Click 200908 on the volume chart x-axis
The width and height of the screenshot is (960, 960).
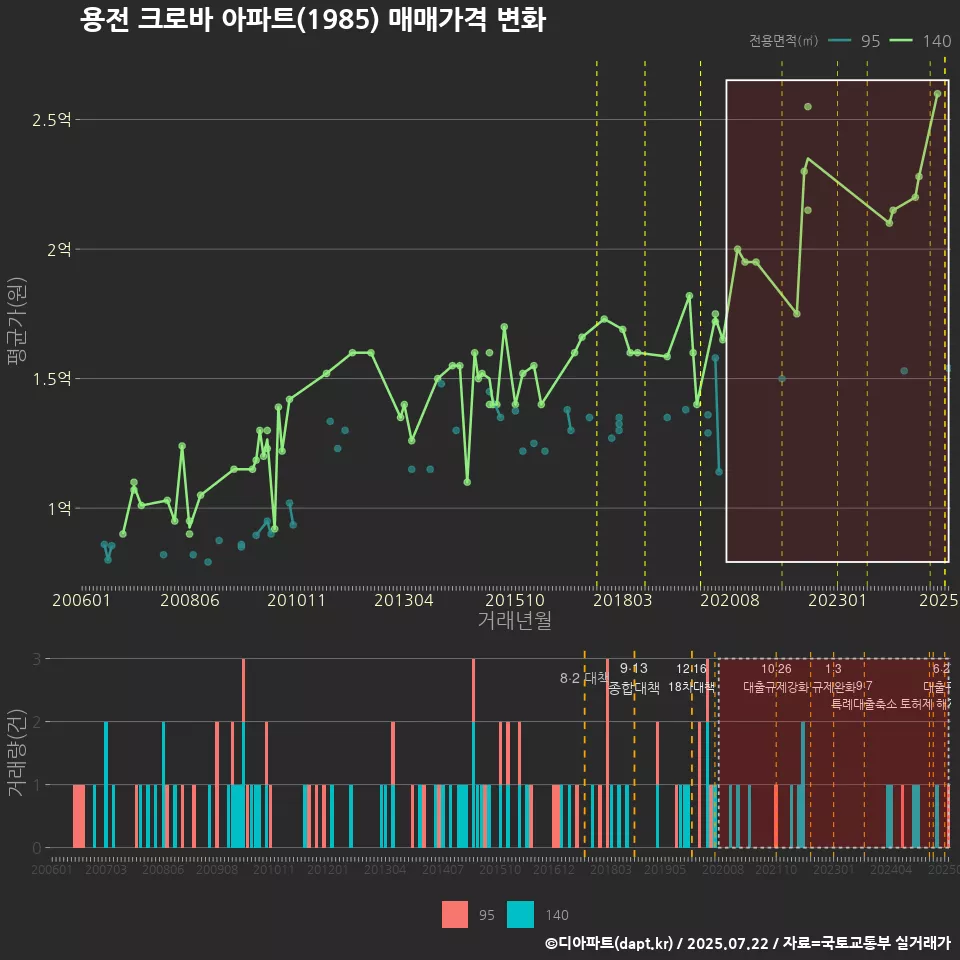tap(217, 869)
